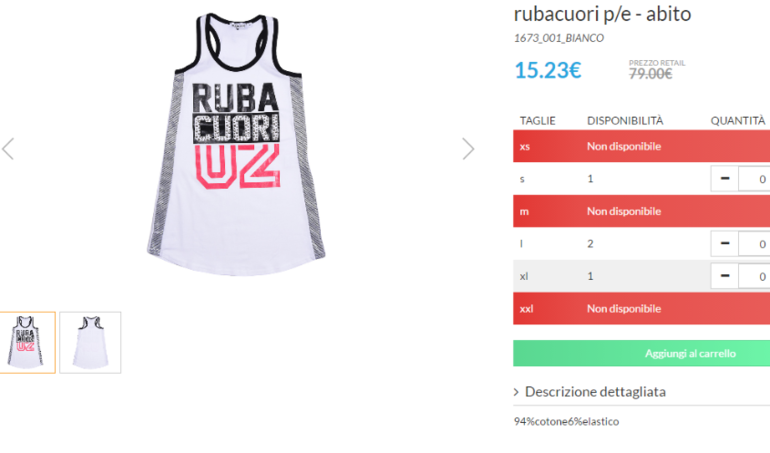This screenshot has width=770, height=453.
Task: Click the size l quantity field
Action: 754,244
